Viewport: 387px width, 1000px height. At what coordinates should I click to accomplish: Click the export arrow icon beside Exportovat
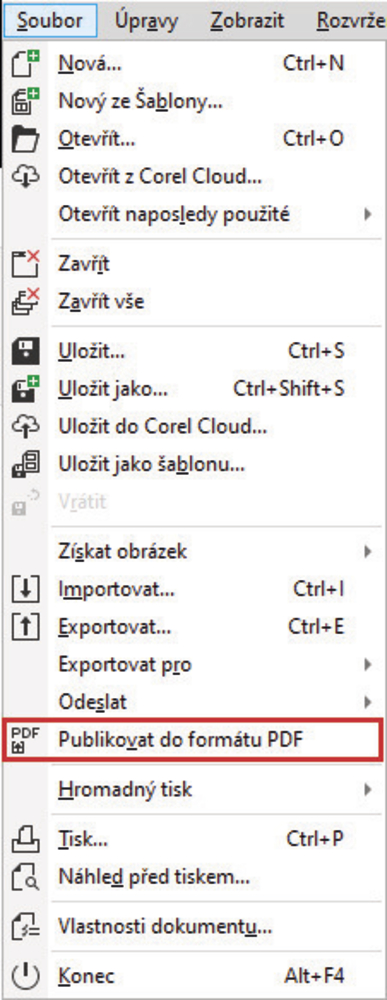(26, 627)
